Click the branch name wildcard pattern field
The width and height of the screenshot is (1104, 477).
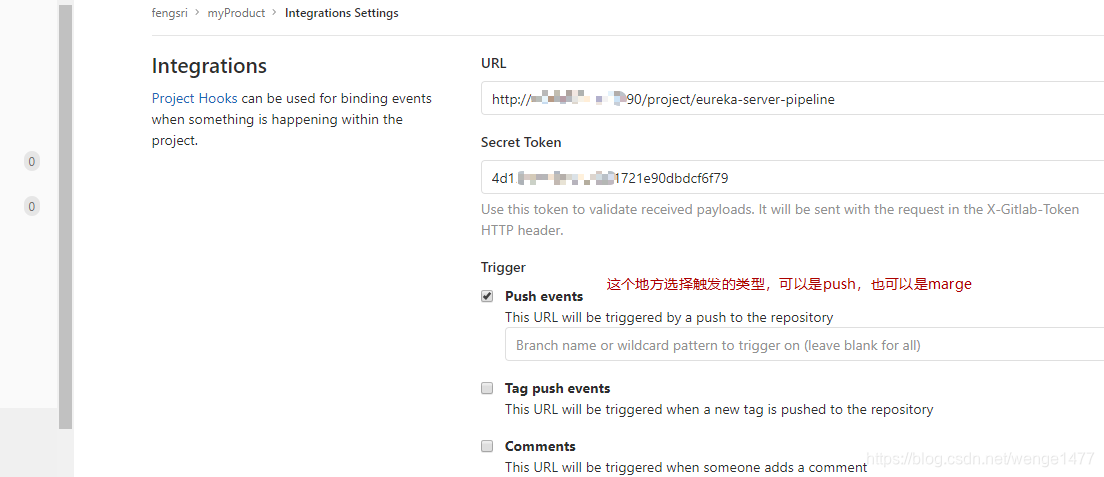click(804, 345)
